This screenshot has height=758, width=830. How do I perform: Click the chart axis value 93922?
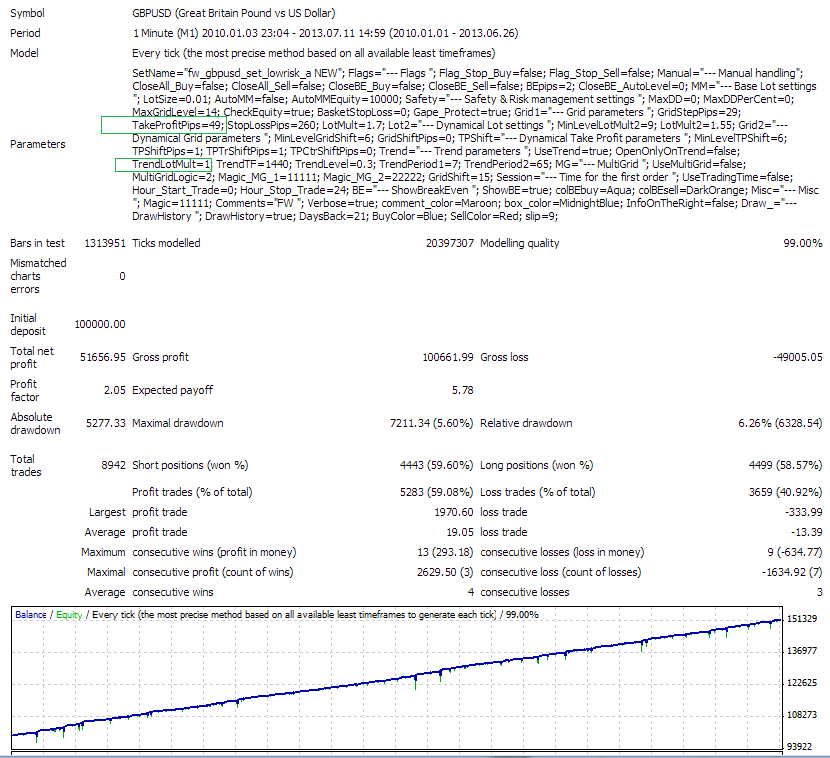(799, 746)
